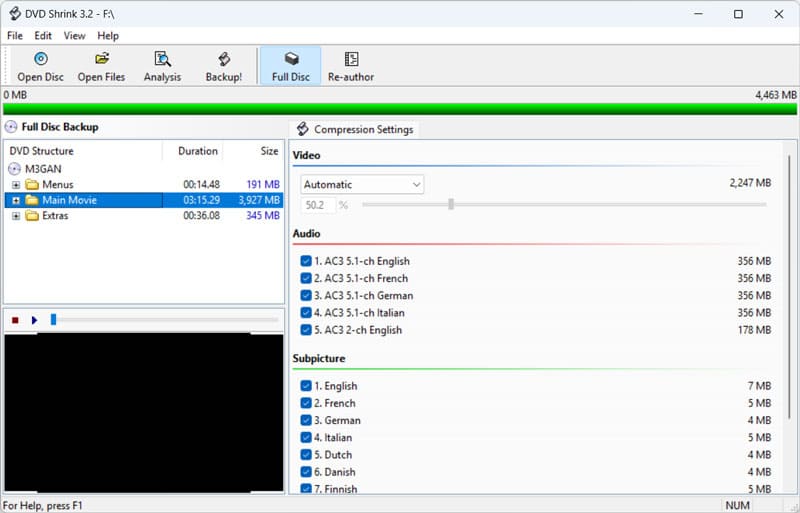
Task: Run Analysis from the toolbar
Action: pyautogui.click(x=162, y=60)
